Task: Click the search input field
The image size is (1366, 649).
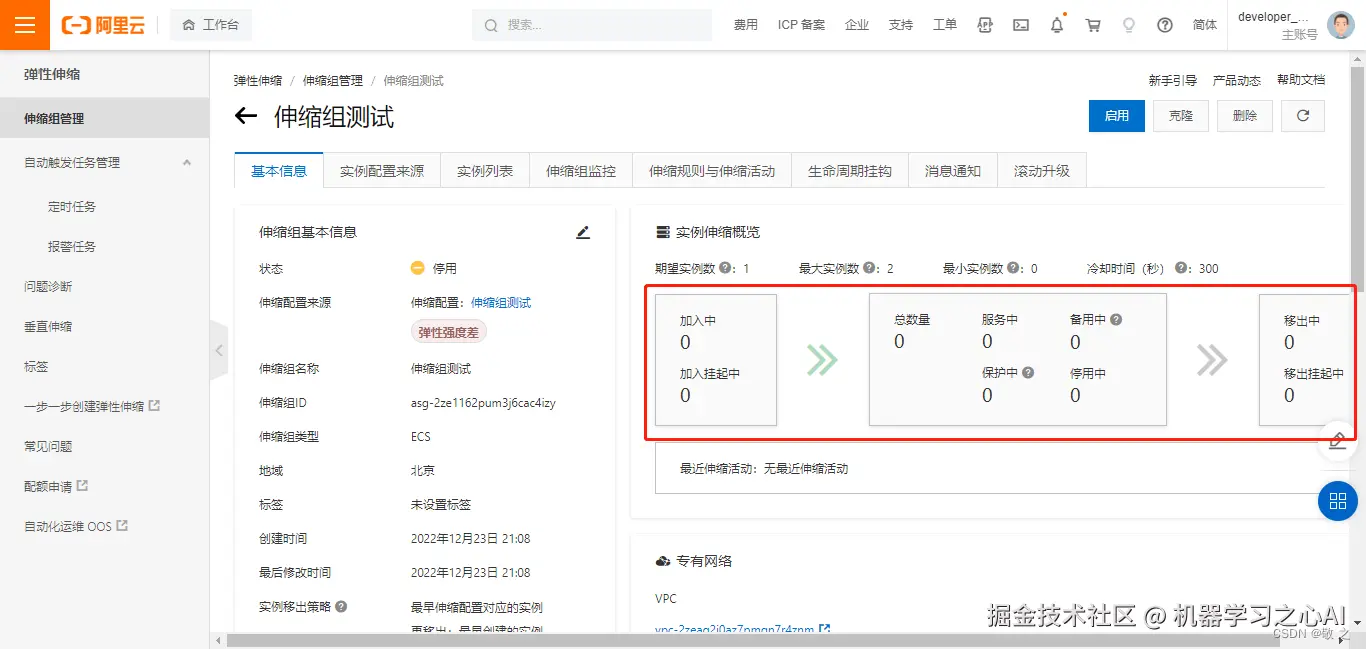Action: [x=590, y=24]
